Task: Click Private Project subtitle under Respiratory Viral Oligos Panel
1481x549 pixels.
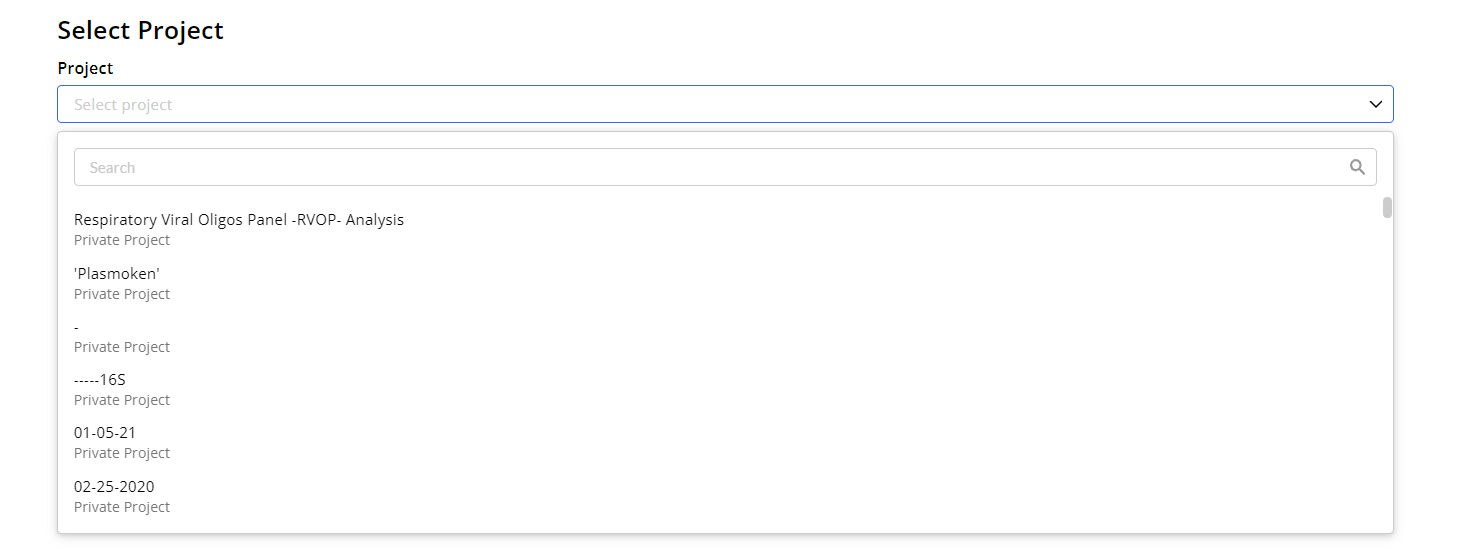Action: pos(122,240)
